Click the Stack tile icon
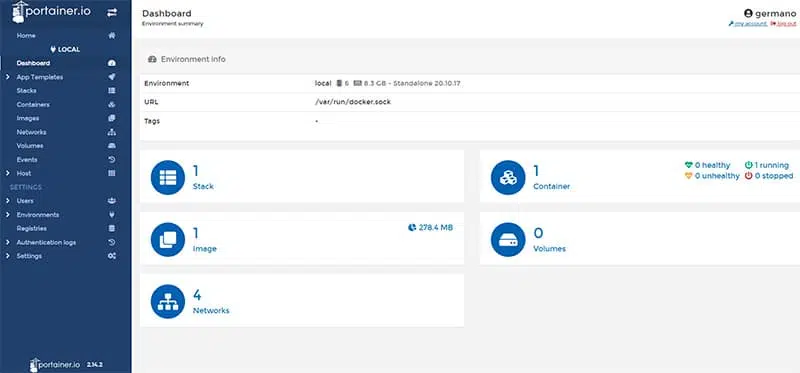Image resolution: width=800 pixels, height=373 pixels. coord(168,177)
